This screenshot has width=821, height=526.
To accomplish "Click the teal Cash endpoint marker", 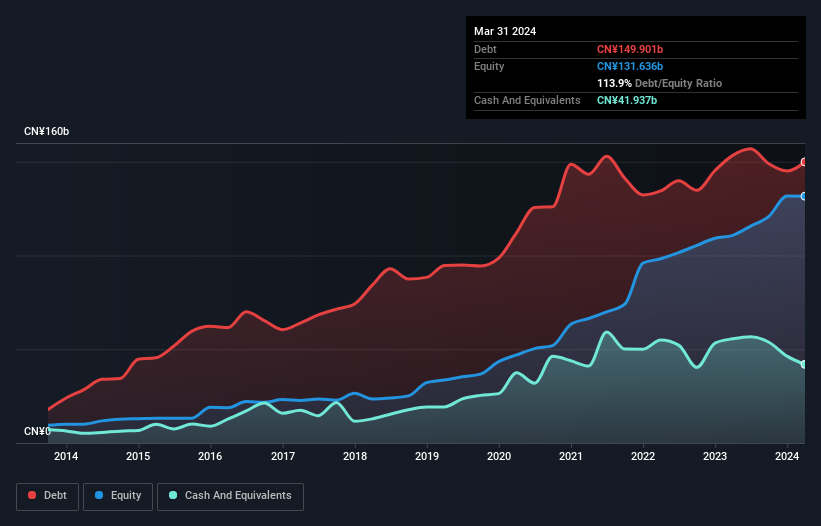I will pyautogui.click(x=804, y=364).
